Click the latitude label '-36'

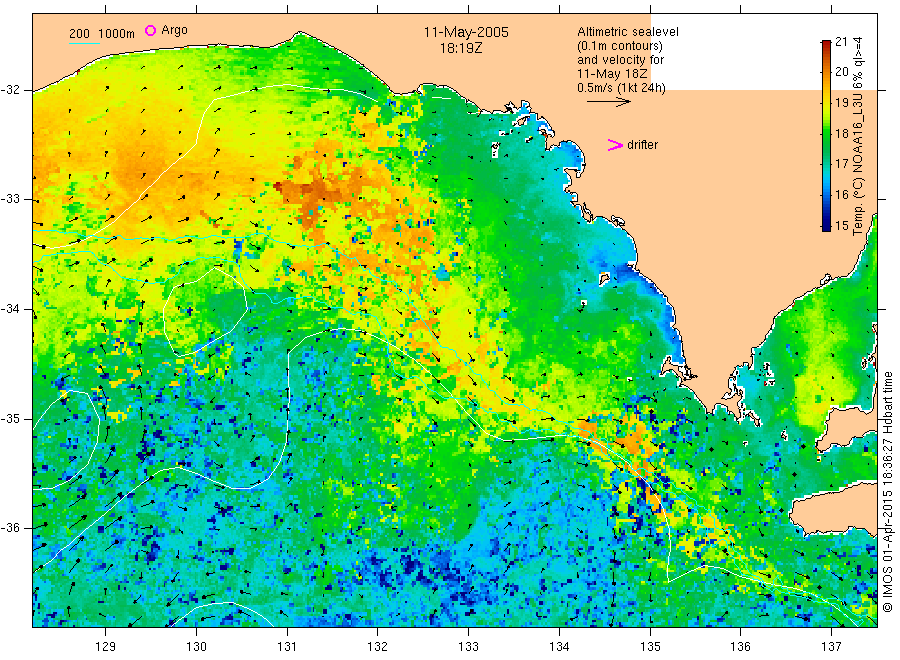click(x=10, y=527)
